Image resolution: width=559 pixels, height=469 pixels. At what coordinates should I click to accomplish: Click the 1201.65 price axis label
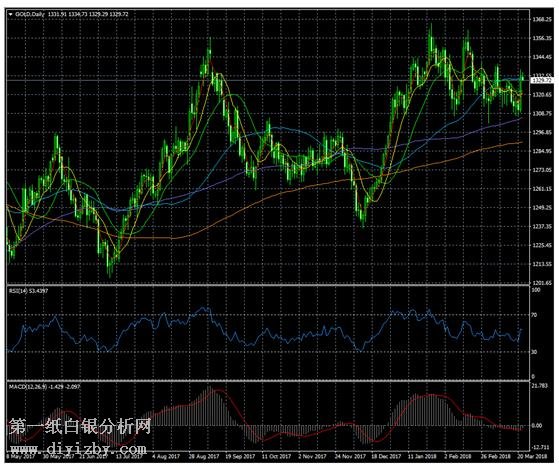point(542,283)
